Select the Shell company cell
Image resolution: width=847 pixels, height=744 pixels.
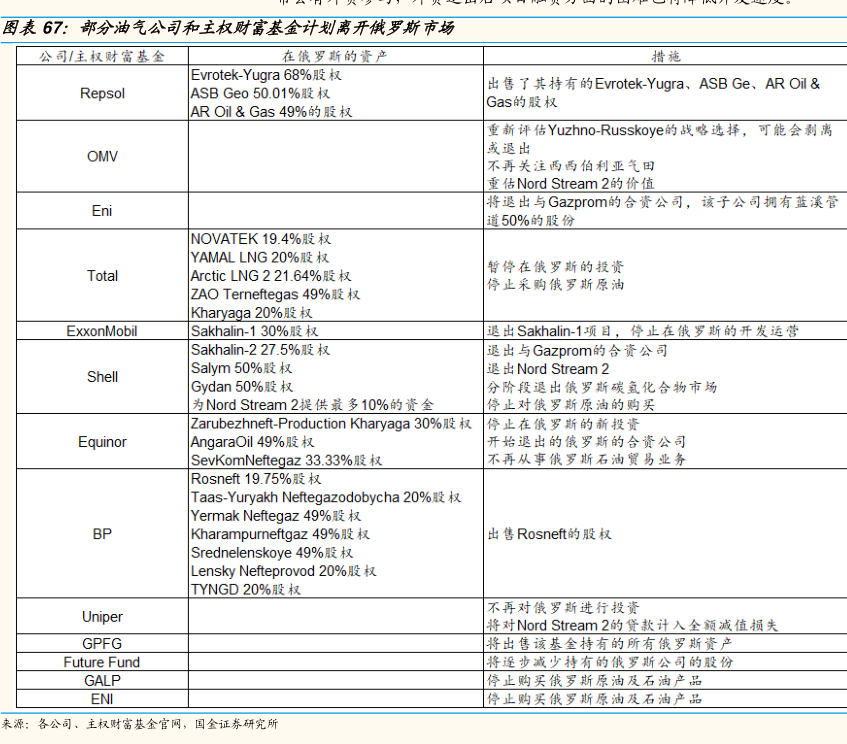pos(102,377)
